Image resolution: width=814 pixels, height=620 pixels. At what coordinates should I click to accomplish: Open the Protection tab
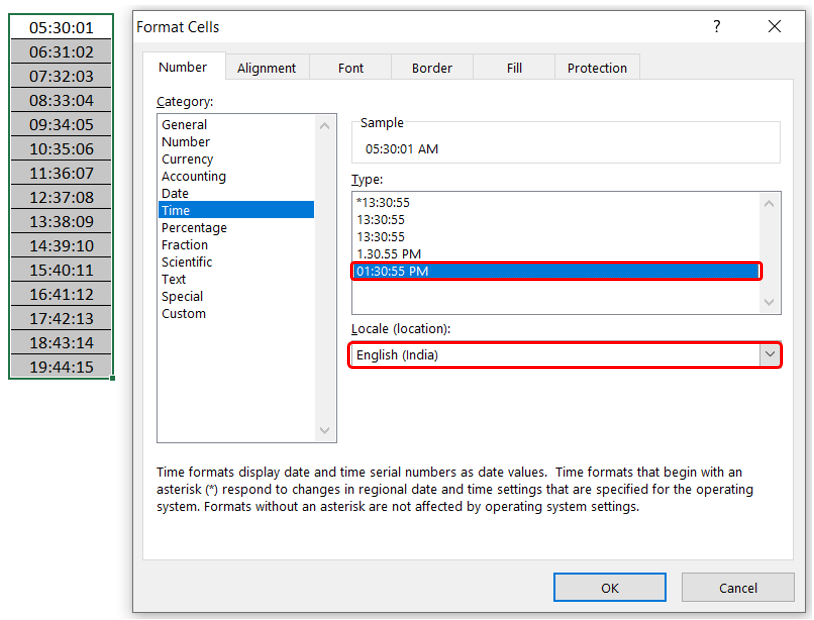click(x=596, y=67)
